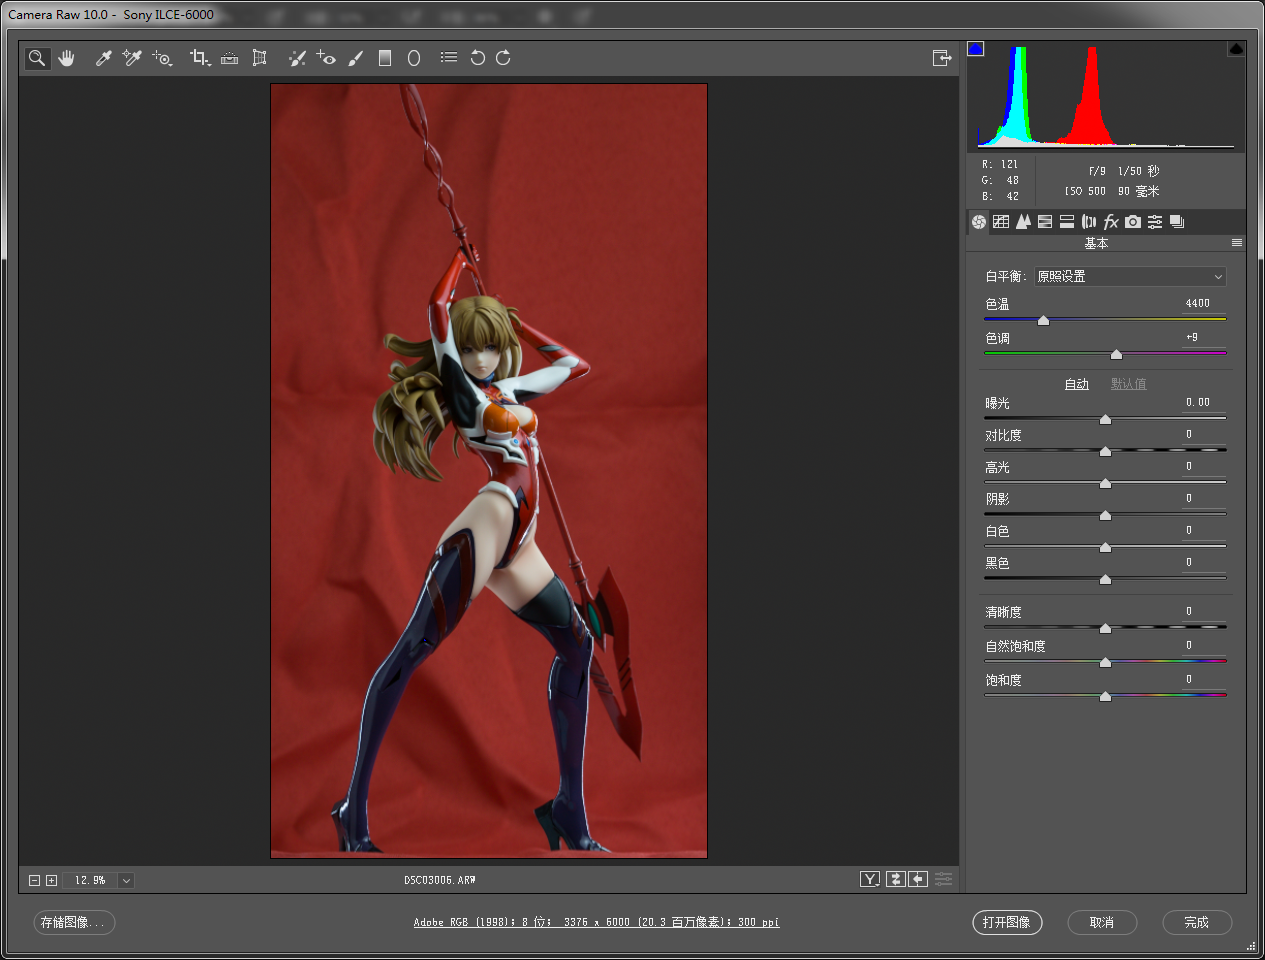Toggle shadow clipping warning in histogram
Viewport: 1265px width, 960px height.
[976, 49]
